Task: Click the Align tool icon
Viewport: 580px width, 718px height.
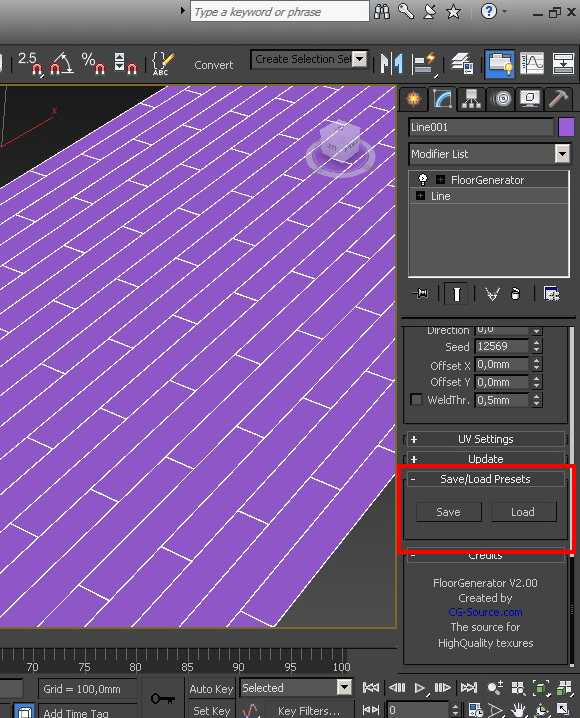Action: 424,63
